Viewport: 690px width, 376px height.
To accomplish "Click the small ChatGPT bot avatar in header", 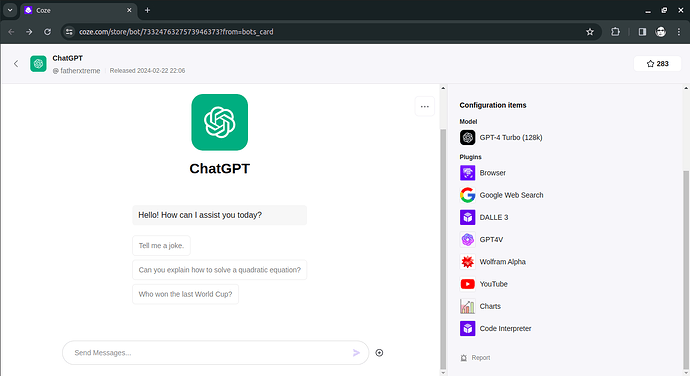I will (x=38, y=64).
